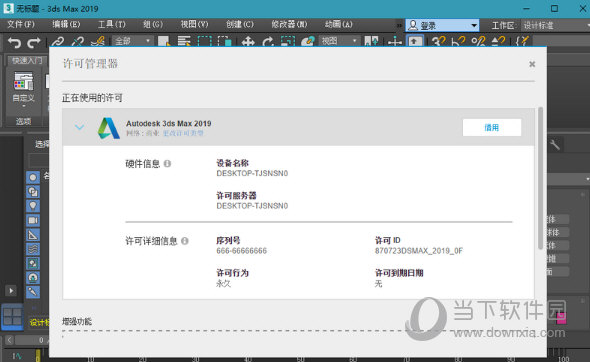Activate the Bind to Space Warp tool
Image resolution: width=590 pixels, height=362 pixels.
(97, 41)
